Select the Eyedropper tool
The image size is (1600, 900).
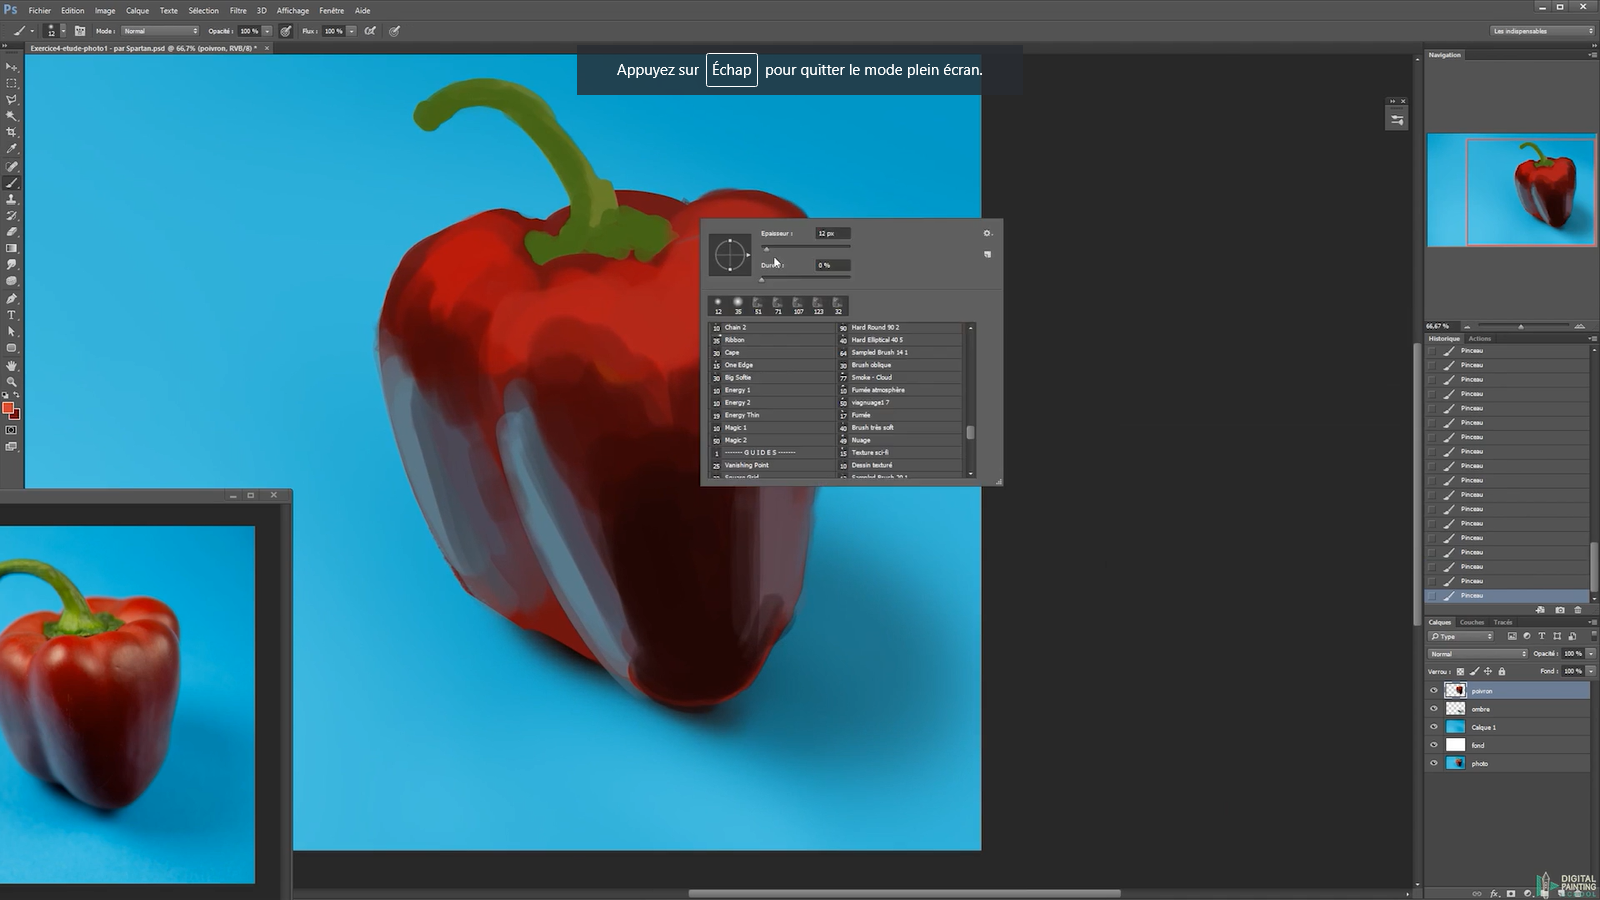[x=13, y=148]
